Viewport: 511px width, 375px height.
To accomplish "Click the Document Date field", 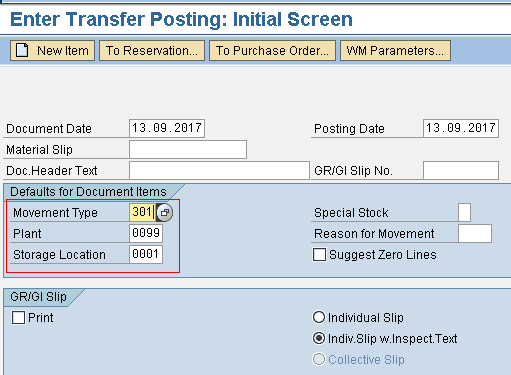I will [x=167, y=128].
